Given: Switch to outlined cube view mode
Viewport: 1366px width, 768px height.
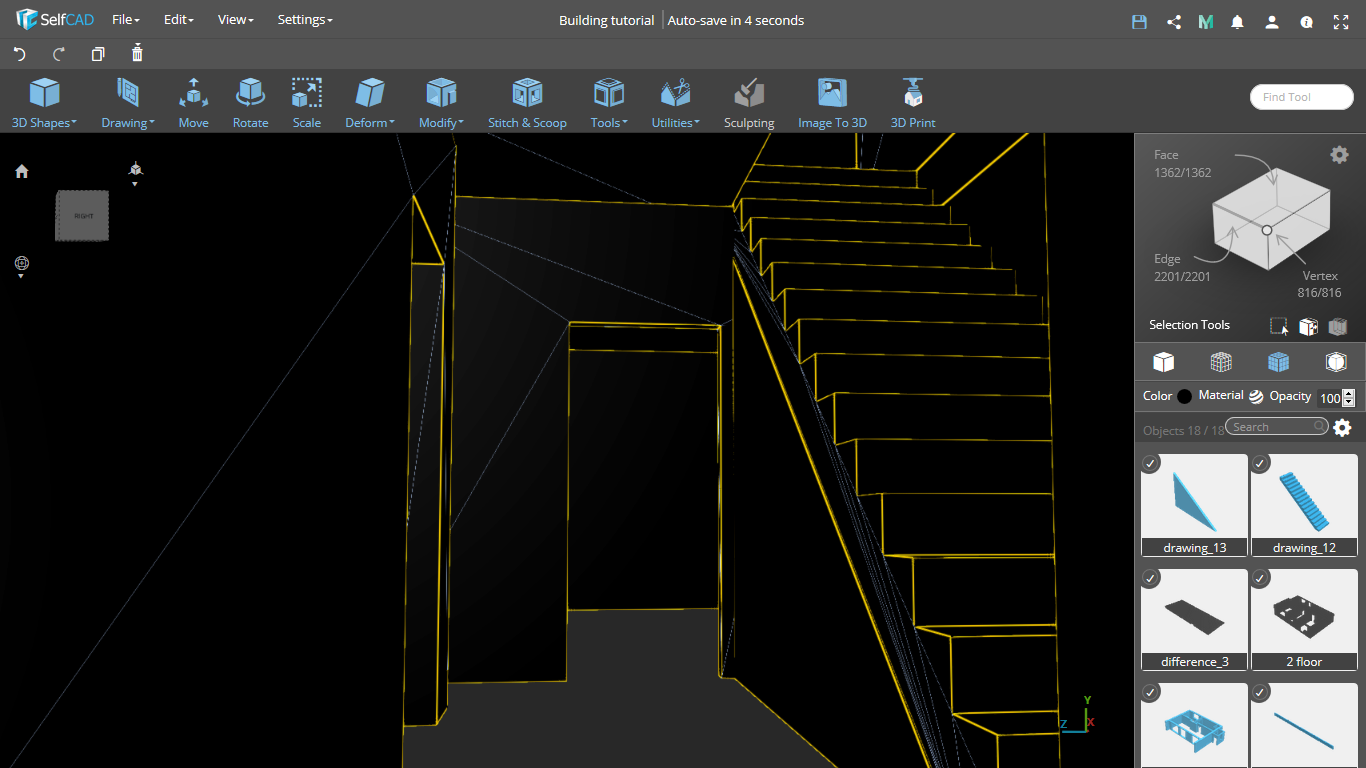Looking at the screenshot, I should tap(1336, 361).
